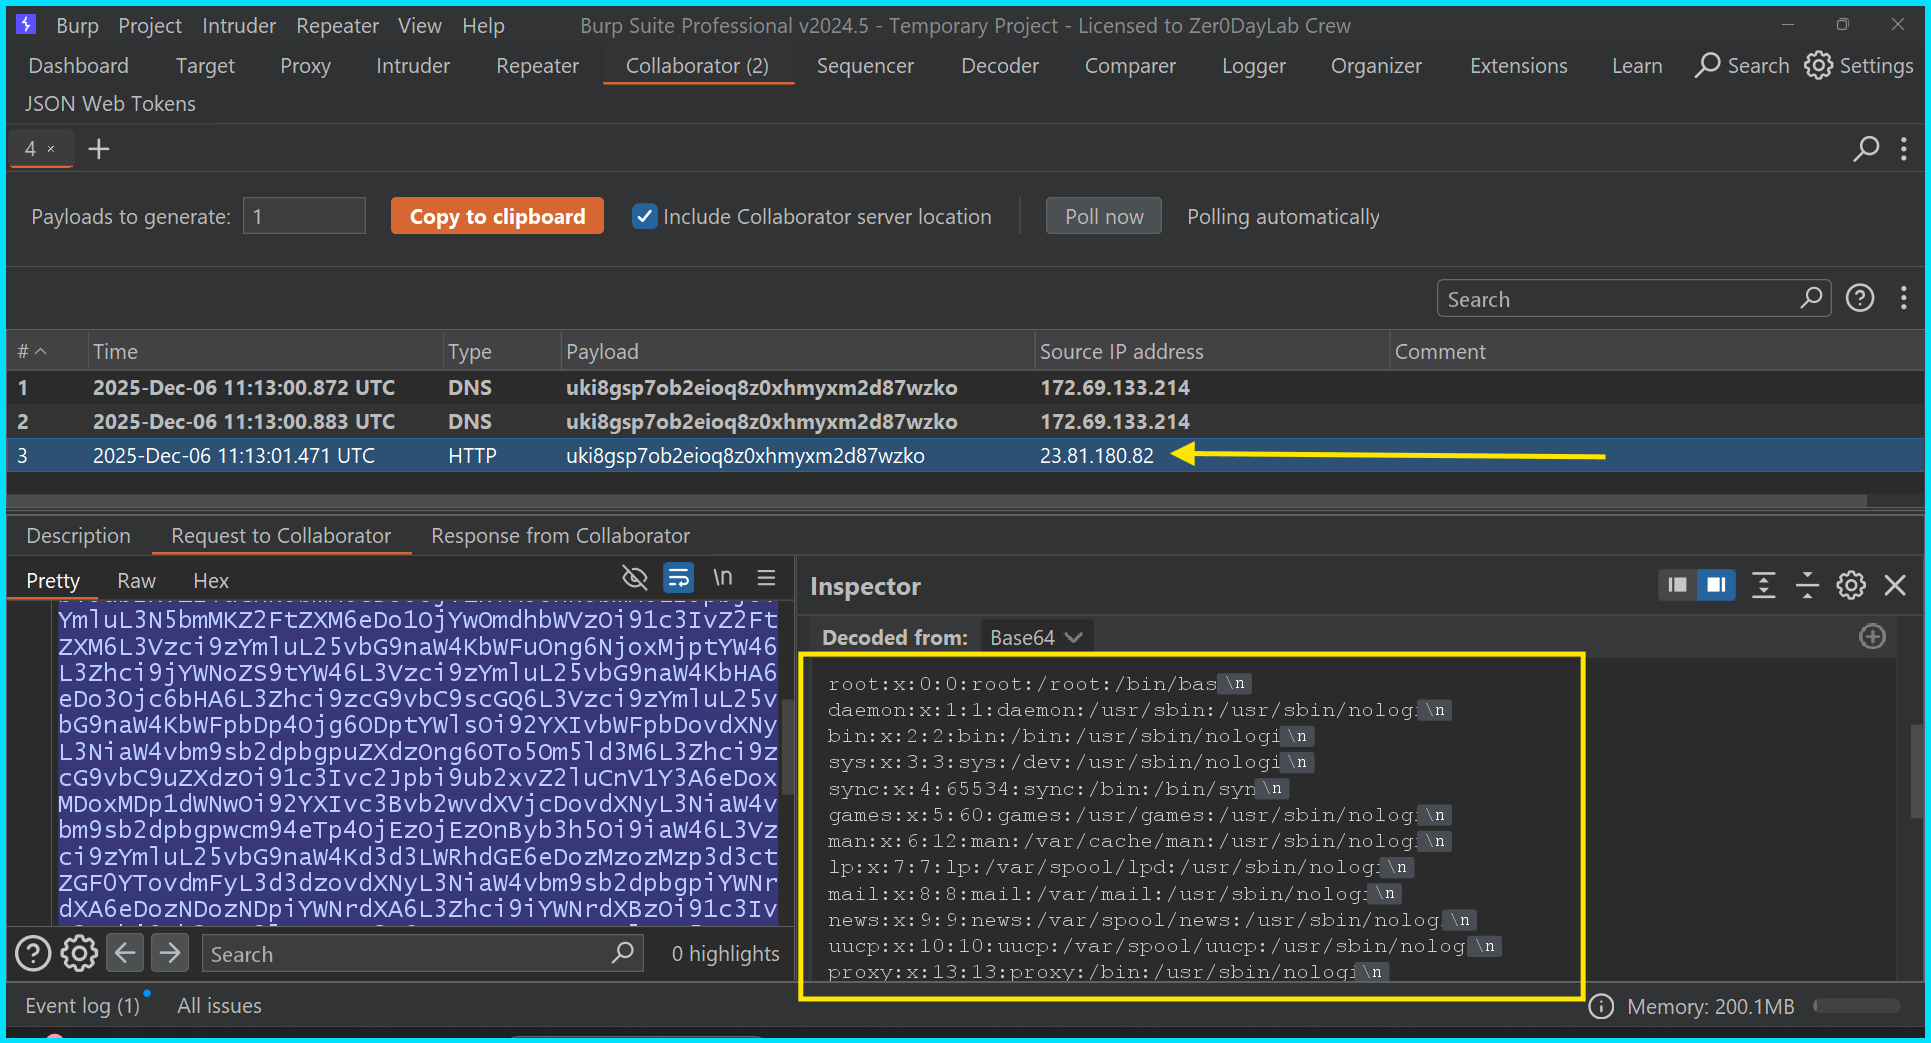This screenshot has width=1931, height=1043.
Task: Select DNS interaction row 1
Action: tap(965, 387)
